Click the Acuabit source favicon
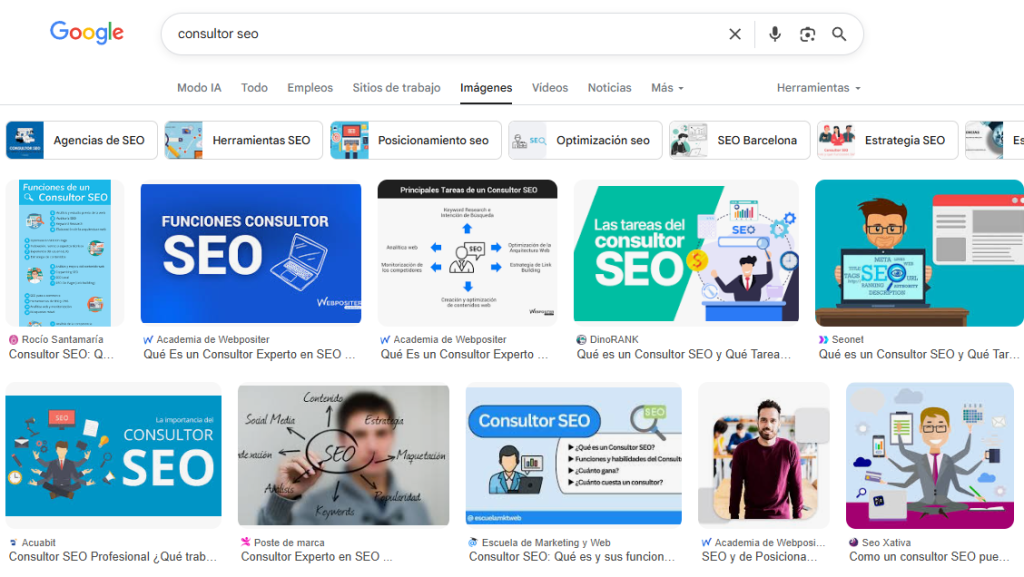1024x577 pixels. pos(13,542)
